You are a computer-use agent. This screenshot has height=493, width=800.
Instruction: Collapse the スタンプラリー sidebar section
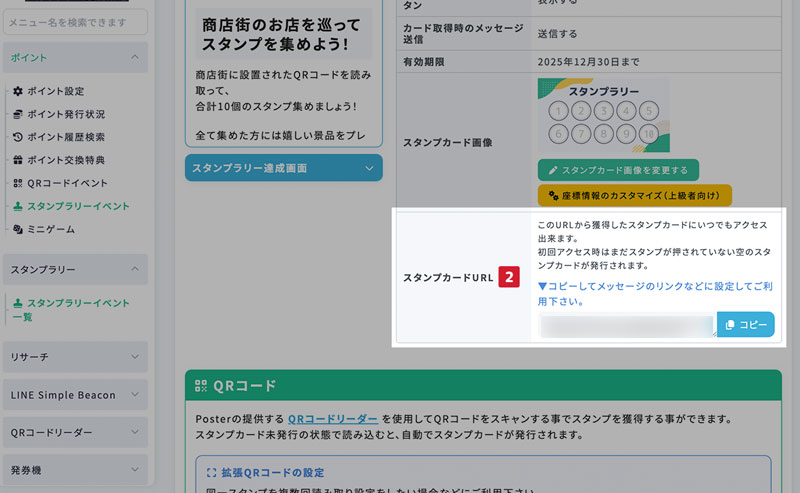tap(134, 270)
